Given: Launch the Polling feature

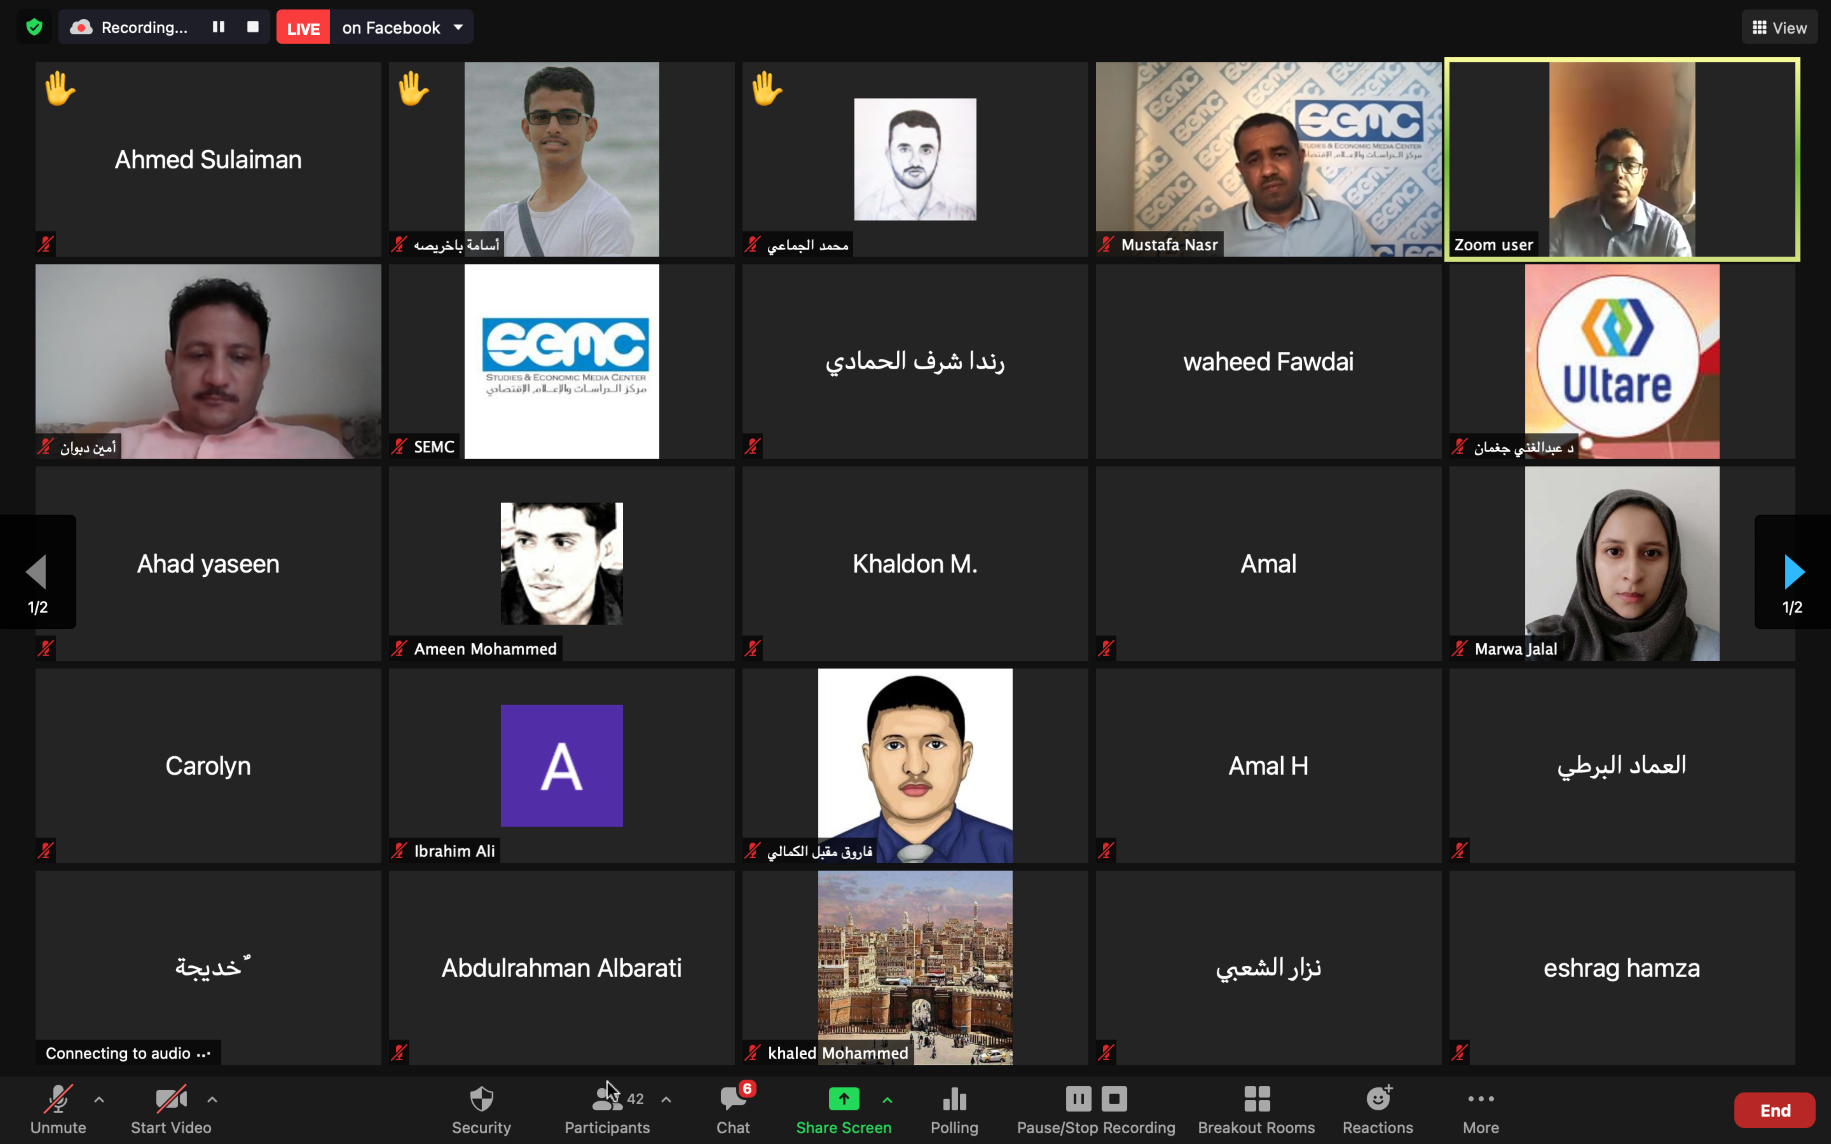Looking at the screenshot, I should [x=954, y=1110].
